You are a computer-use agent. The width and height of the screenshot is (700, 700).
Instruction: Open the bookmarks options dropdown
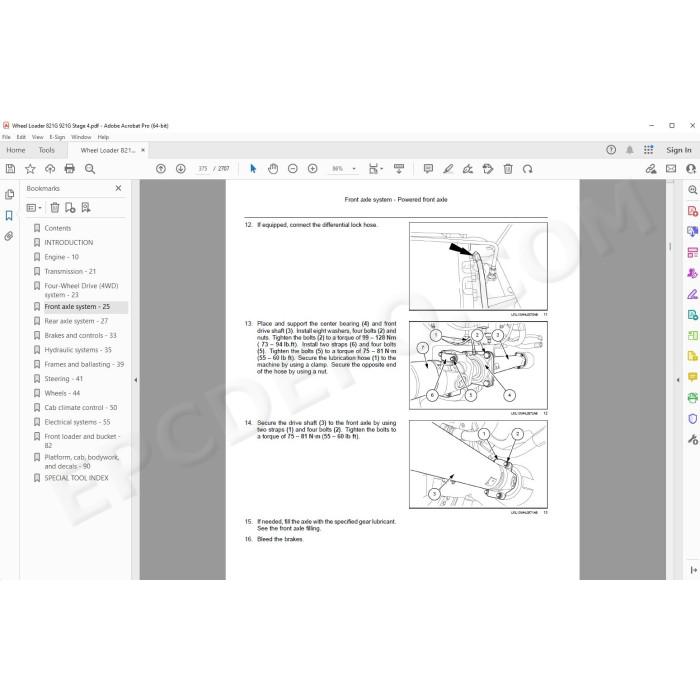tap(34, 208)
